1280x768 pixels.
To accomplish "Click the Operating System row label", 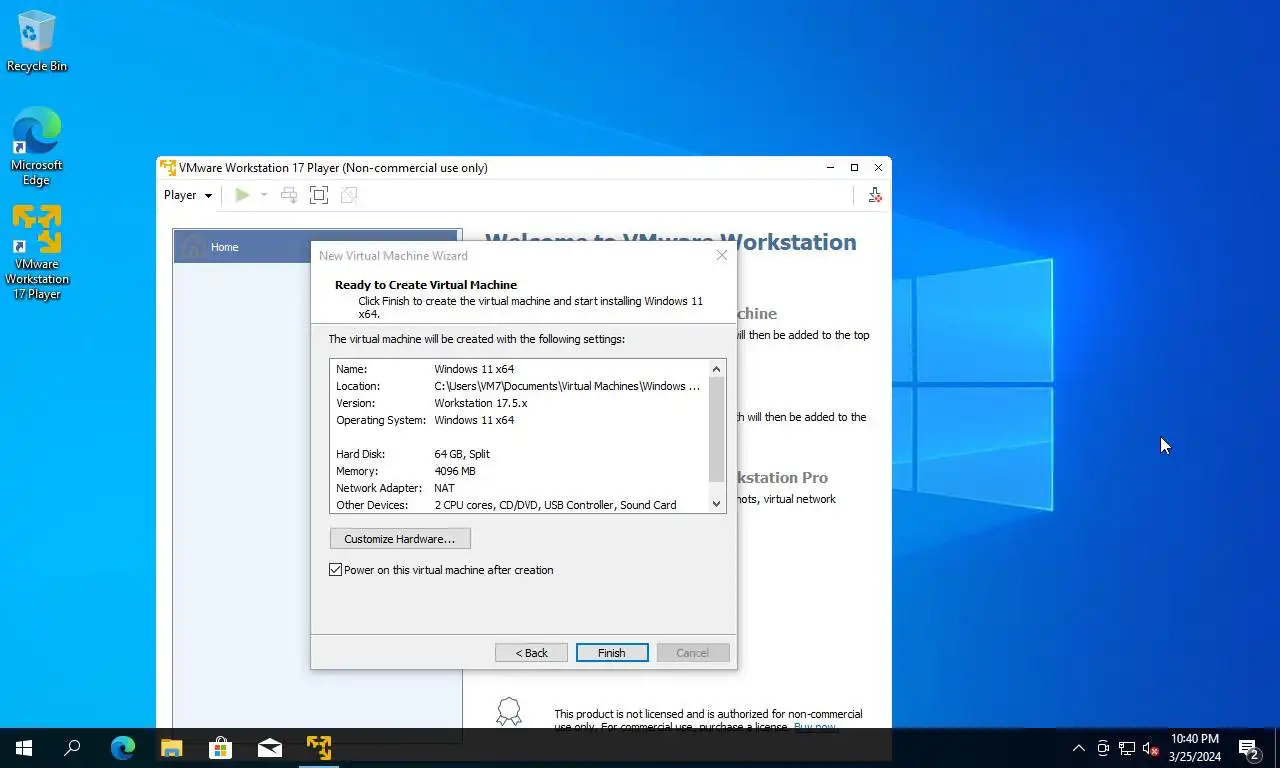I will coord(379,420).
